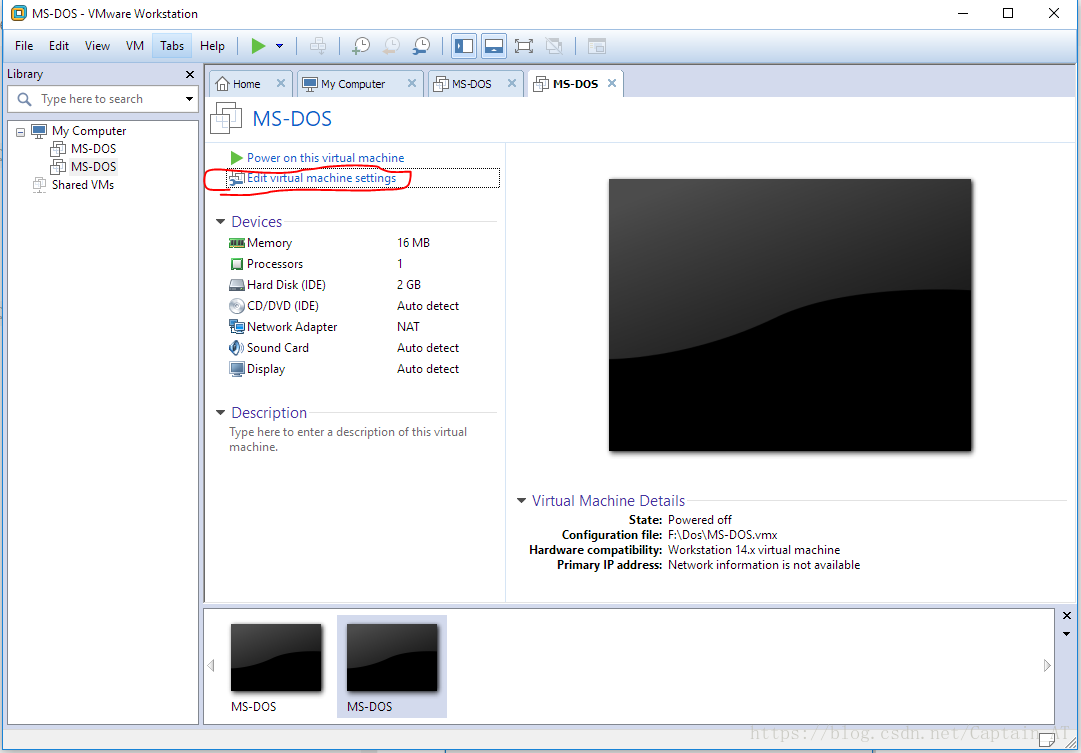Viewport: 1081px width, 753px height.
Task: Collapse the Virtual Machine Details section
Action: 521,501
